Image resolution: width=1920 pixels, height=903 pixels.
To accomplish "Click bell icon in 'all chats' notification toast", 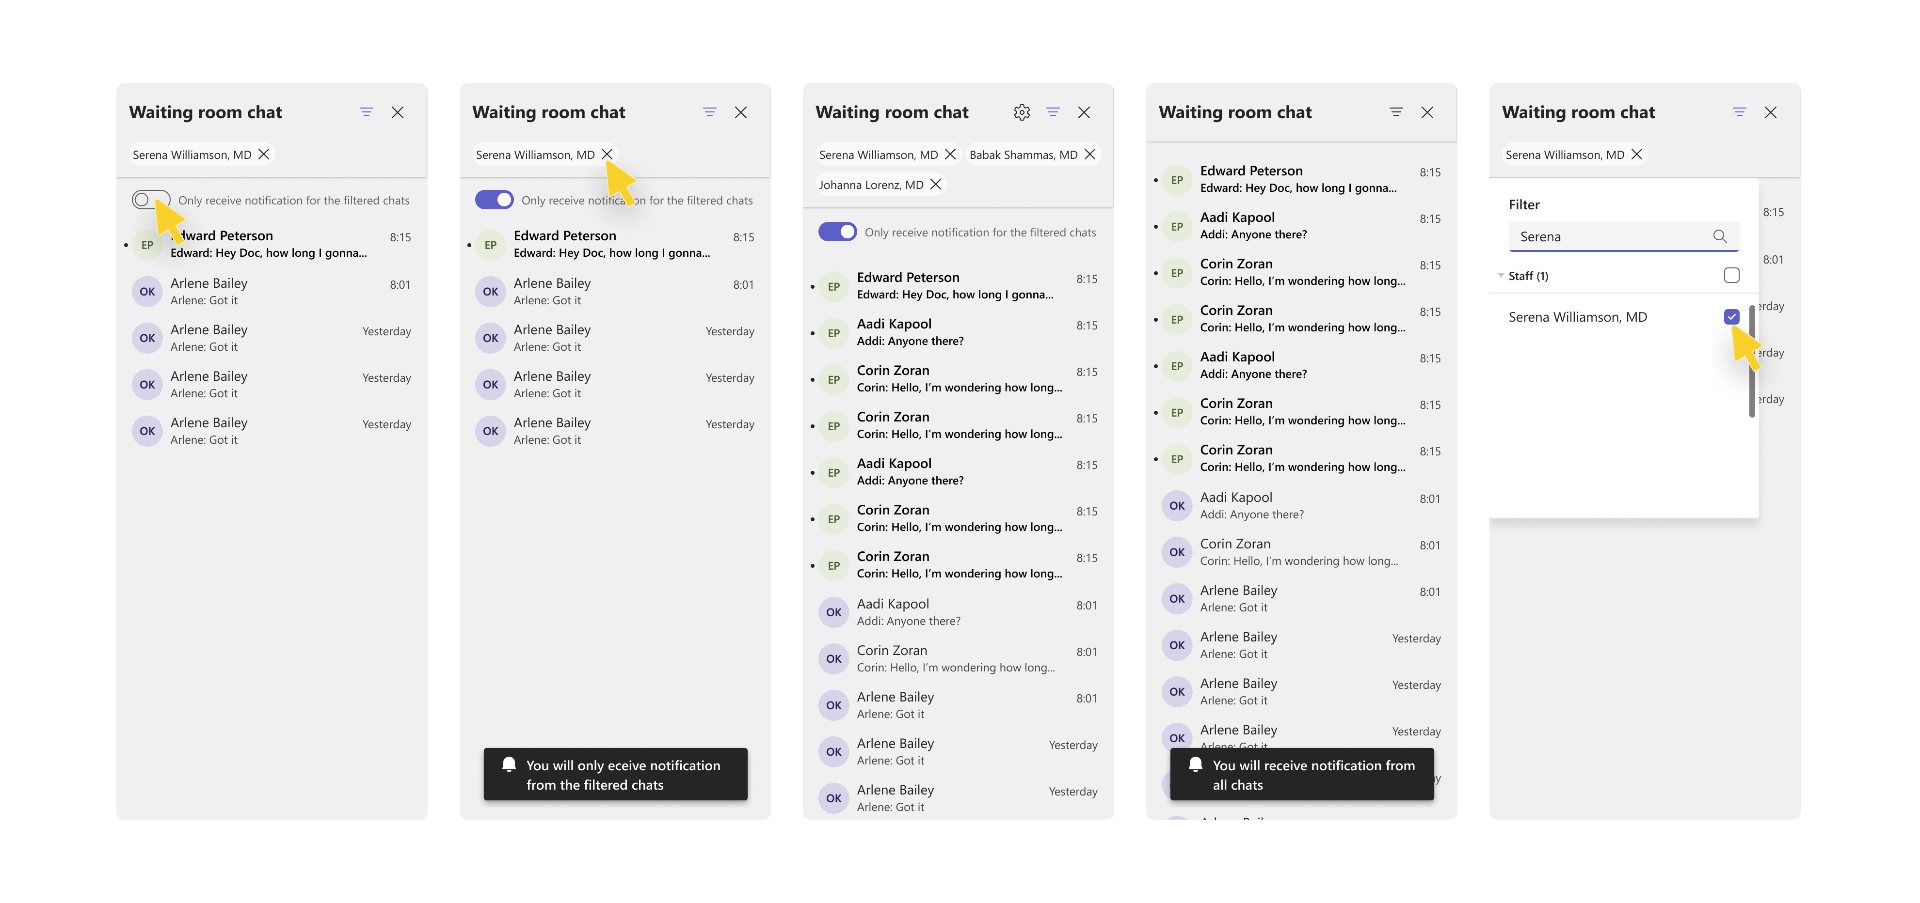I will tap(1195, 765).
